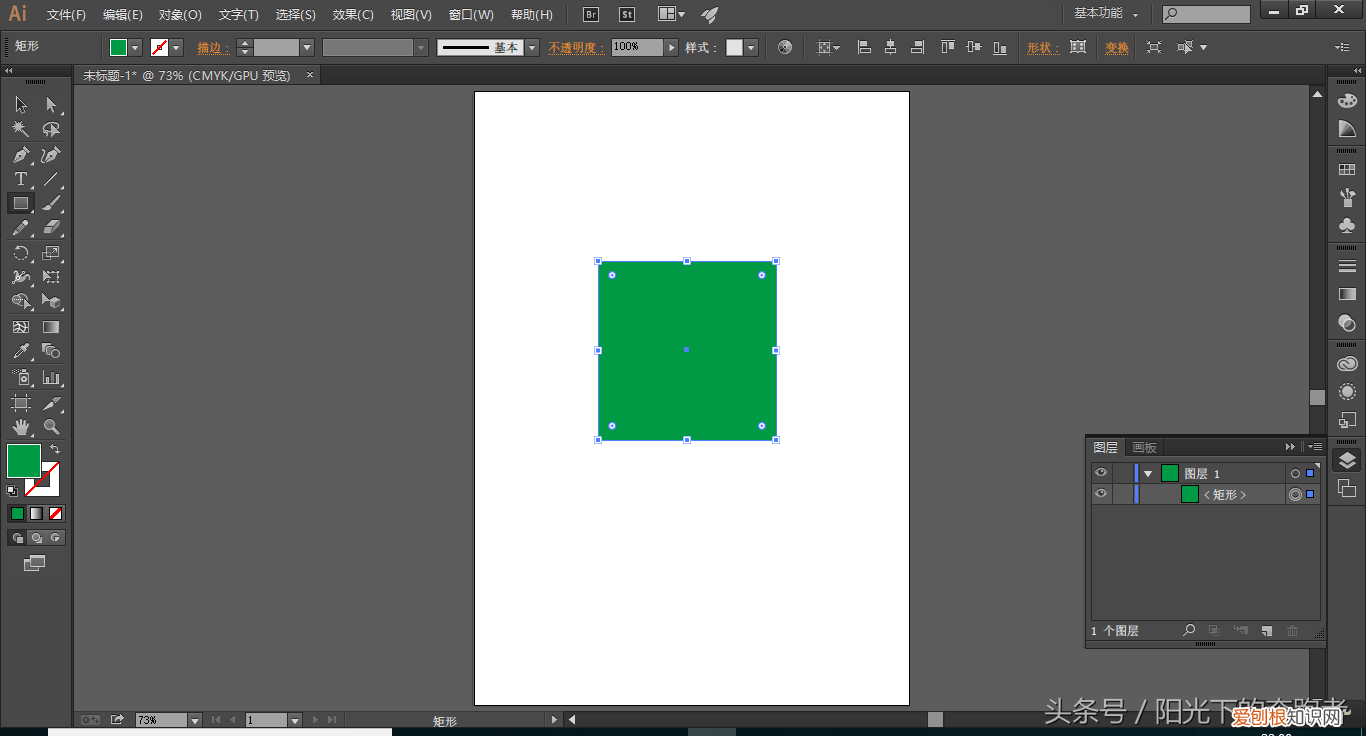
Task: Select the Magic Wand tool
Action: [x=20, y=130]
